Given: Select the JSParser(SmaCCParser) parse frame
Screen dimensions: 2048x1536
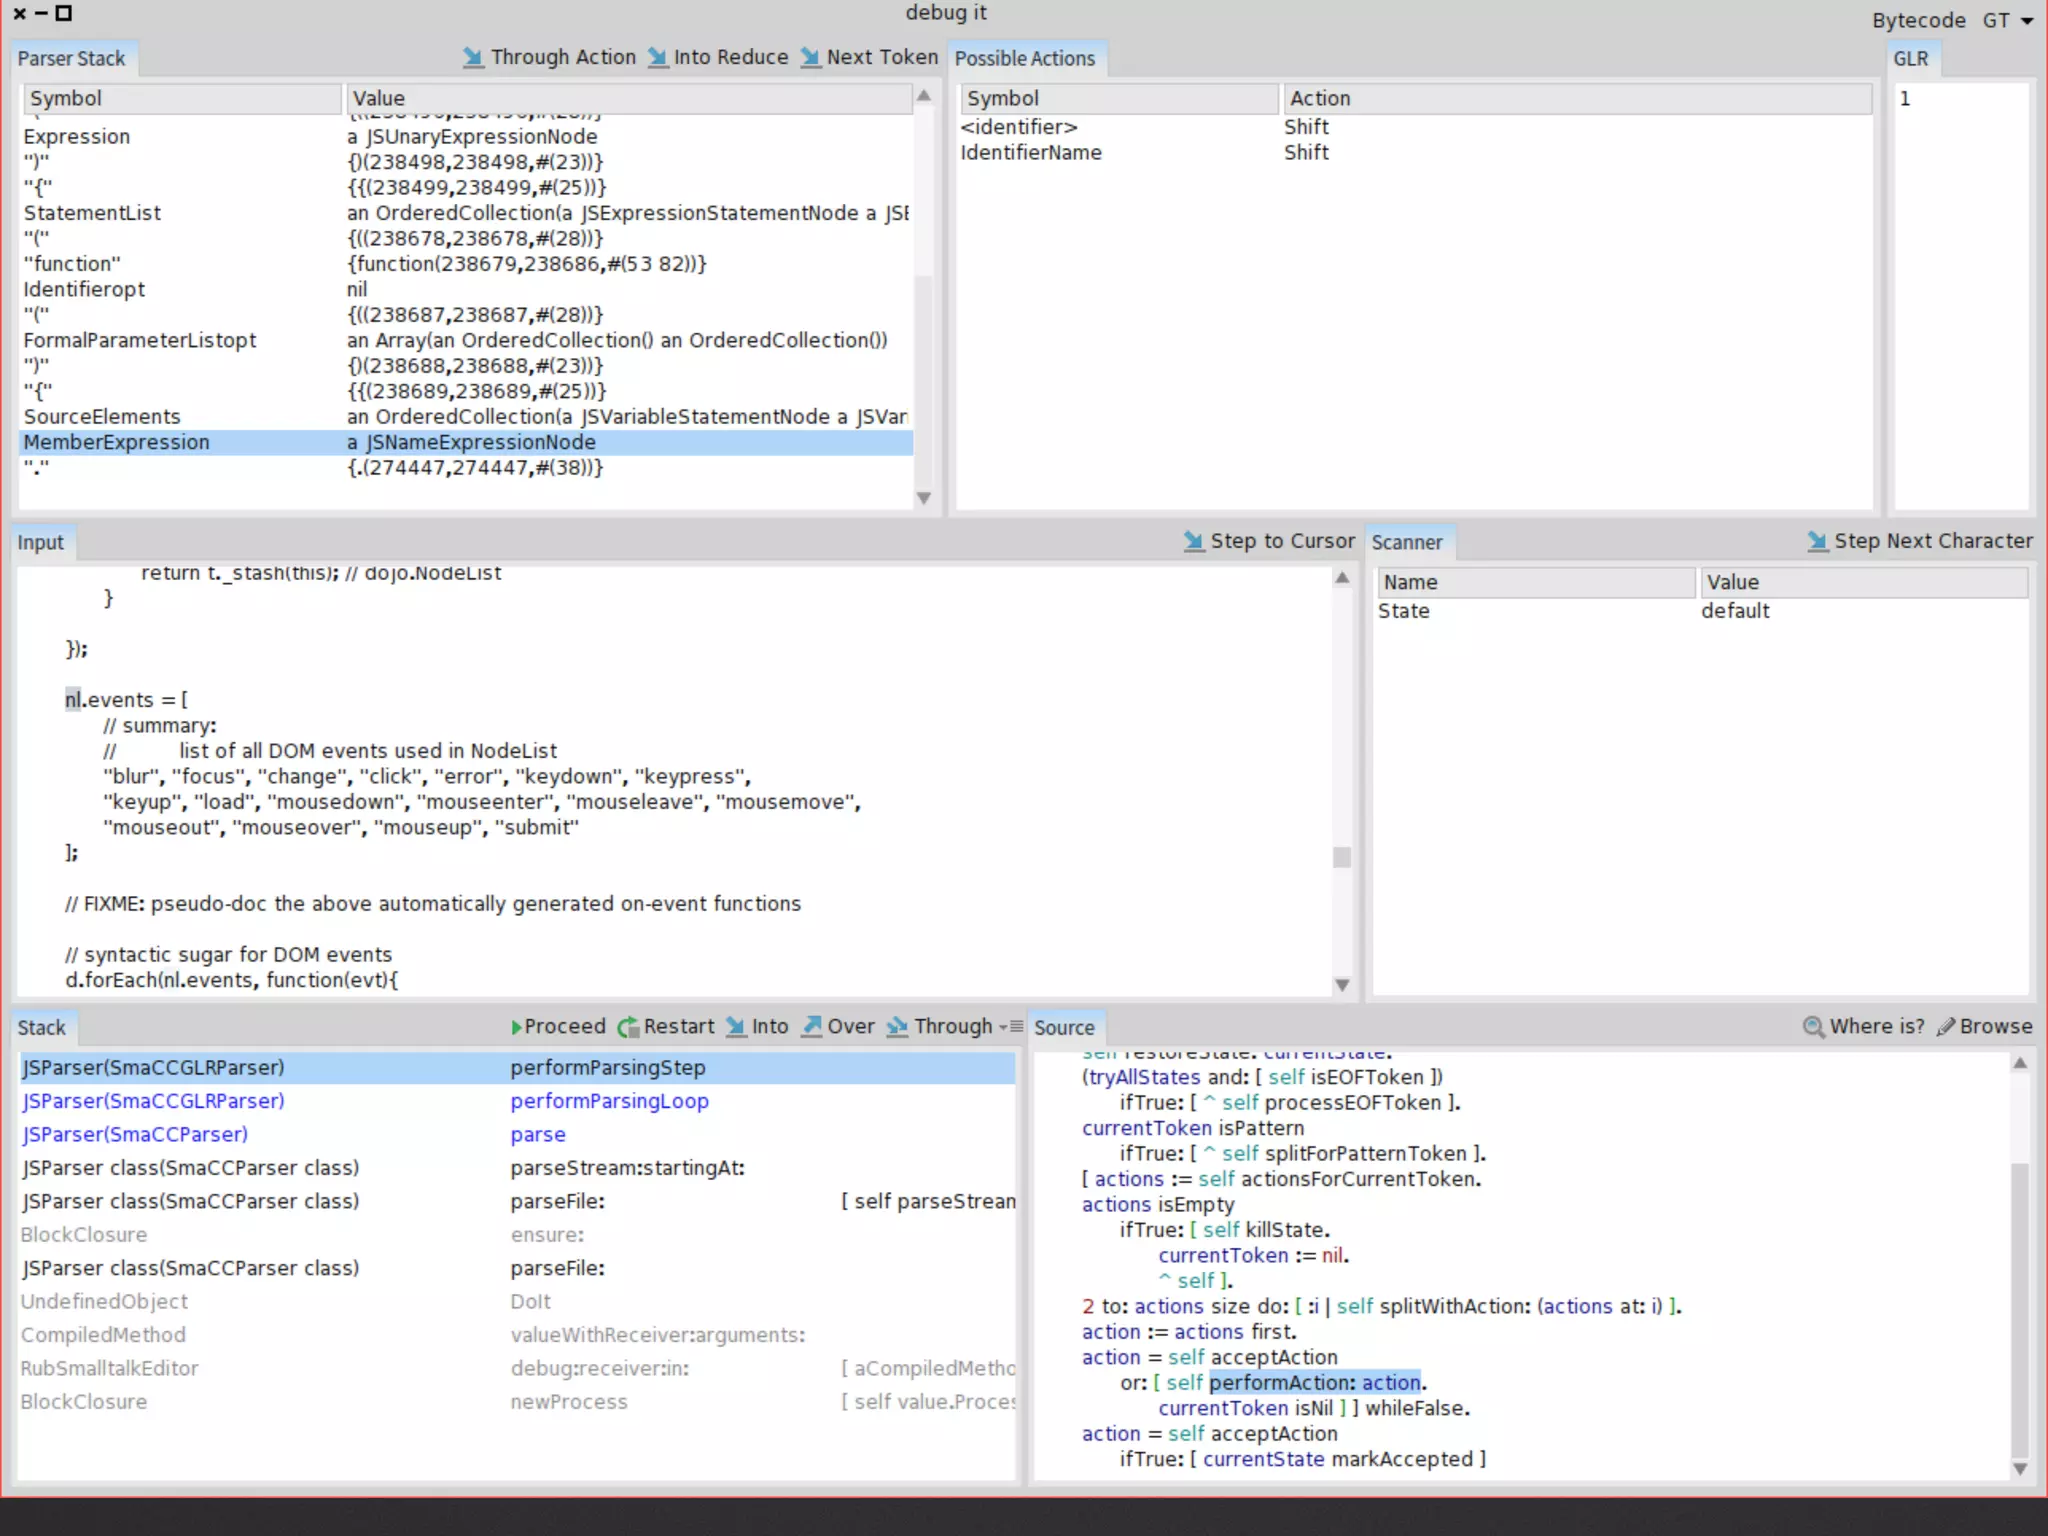Looking at the screenshot, I should point(517,1135).
